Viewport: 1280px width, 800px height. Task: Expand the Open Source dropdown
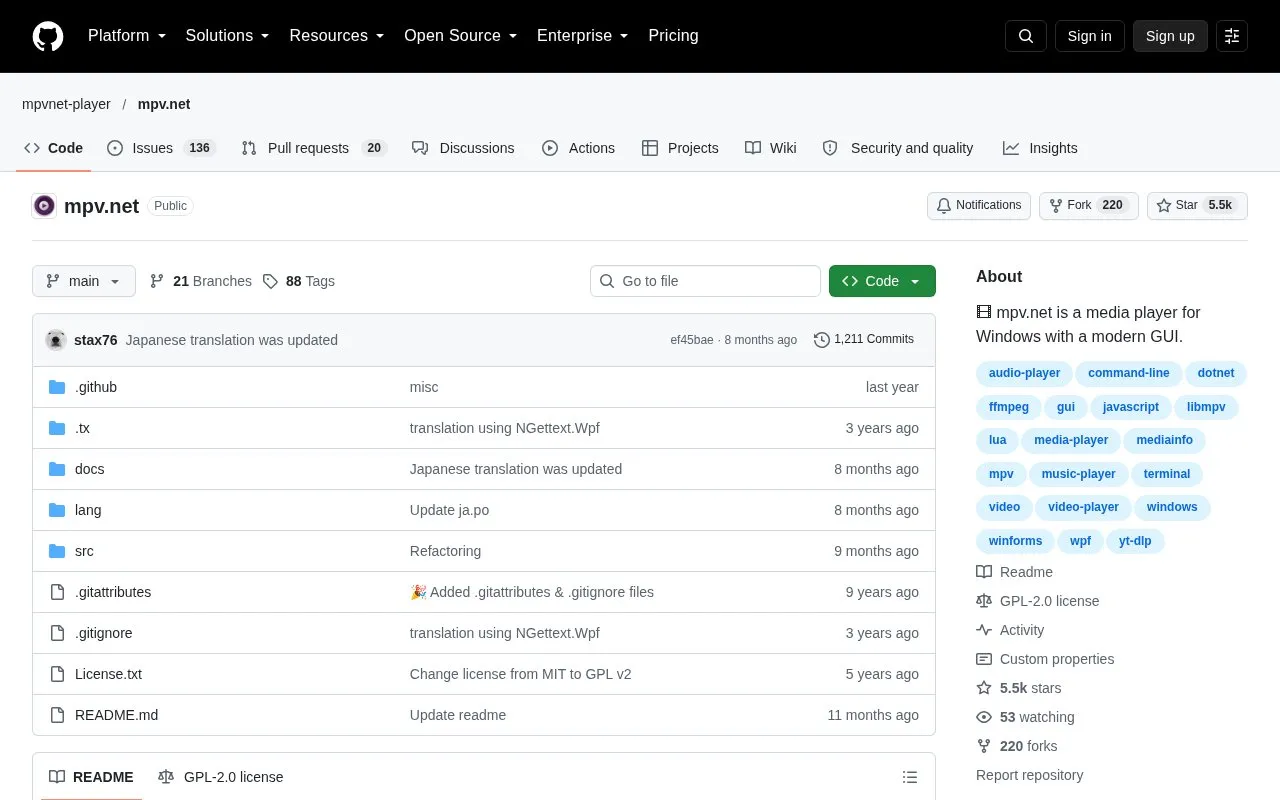pos(461,36)
